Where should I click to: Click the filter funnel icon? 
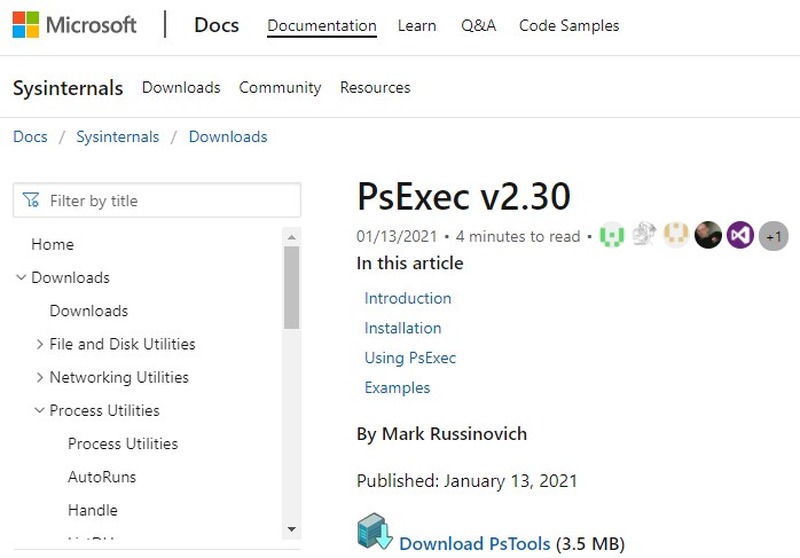click(x=31, y=200)
